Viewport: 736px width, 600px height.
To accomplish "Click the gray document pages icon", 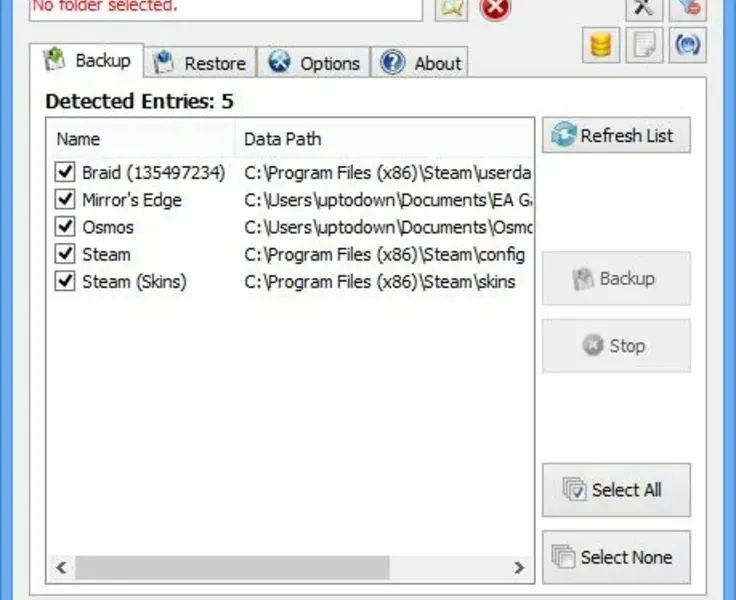I will (644, 45).
